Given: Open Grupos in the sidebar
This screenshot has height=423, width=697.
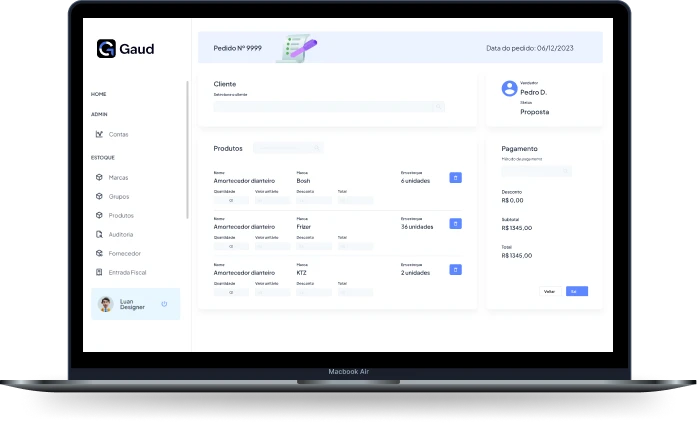Looking at the screenshot, I should click(118, 196).
